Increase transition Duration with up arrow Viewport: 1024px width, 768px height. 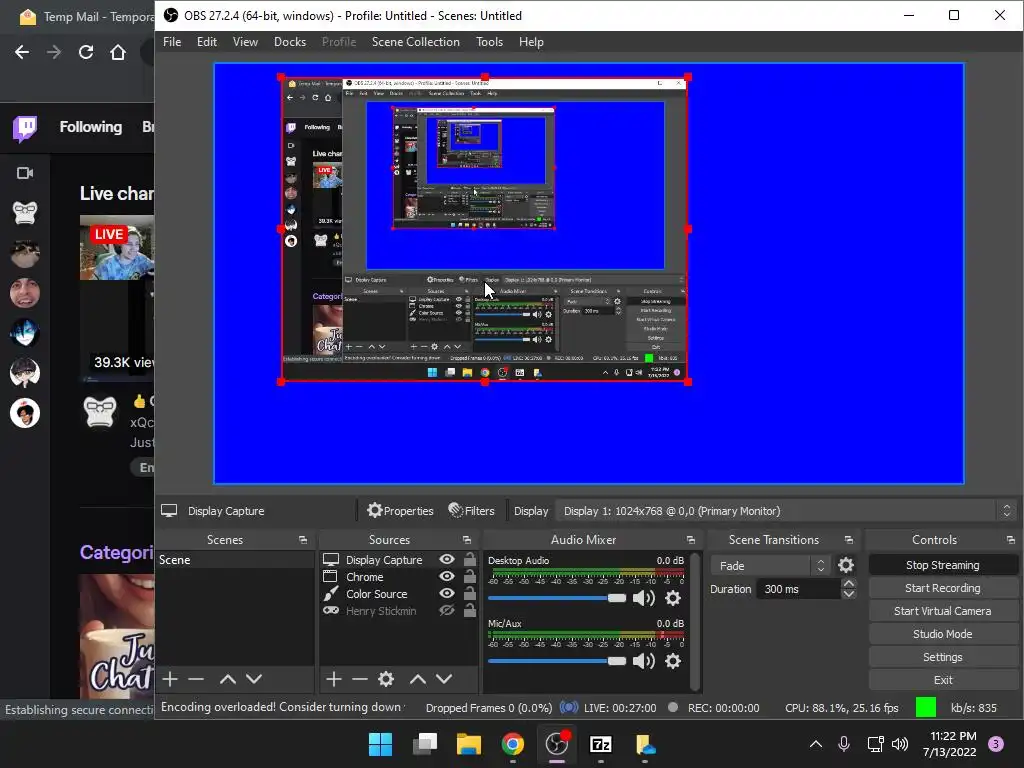(849, 583)
